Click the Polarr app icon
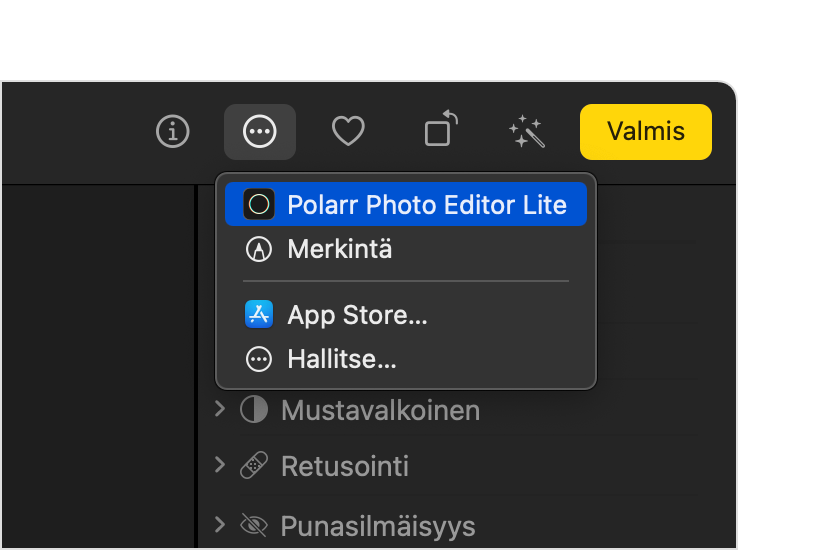The width and height of the screenshot is (820, 550). (259, 204)
